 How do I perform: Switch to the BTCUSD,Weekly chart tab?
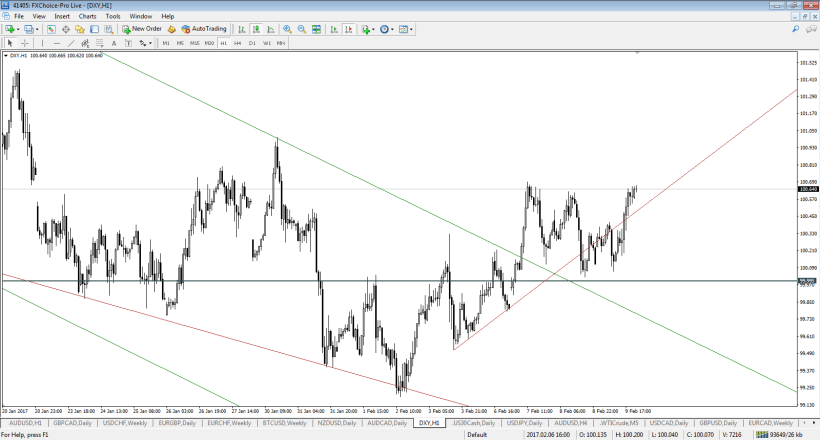click(284, 423)
